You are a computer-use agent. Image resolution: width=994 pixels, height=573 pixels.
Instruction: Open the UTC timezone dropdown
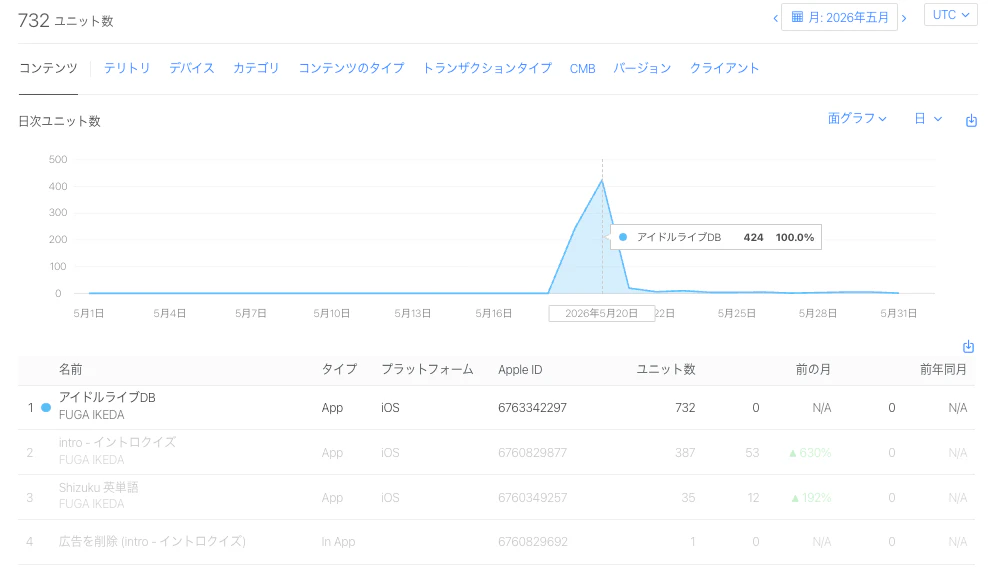(x=950, y=15)
